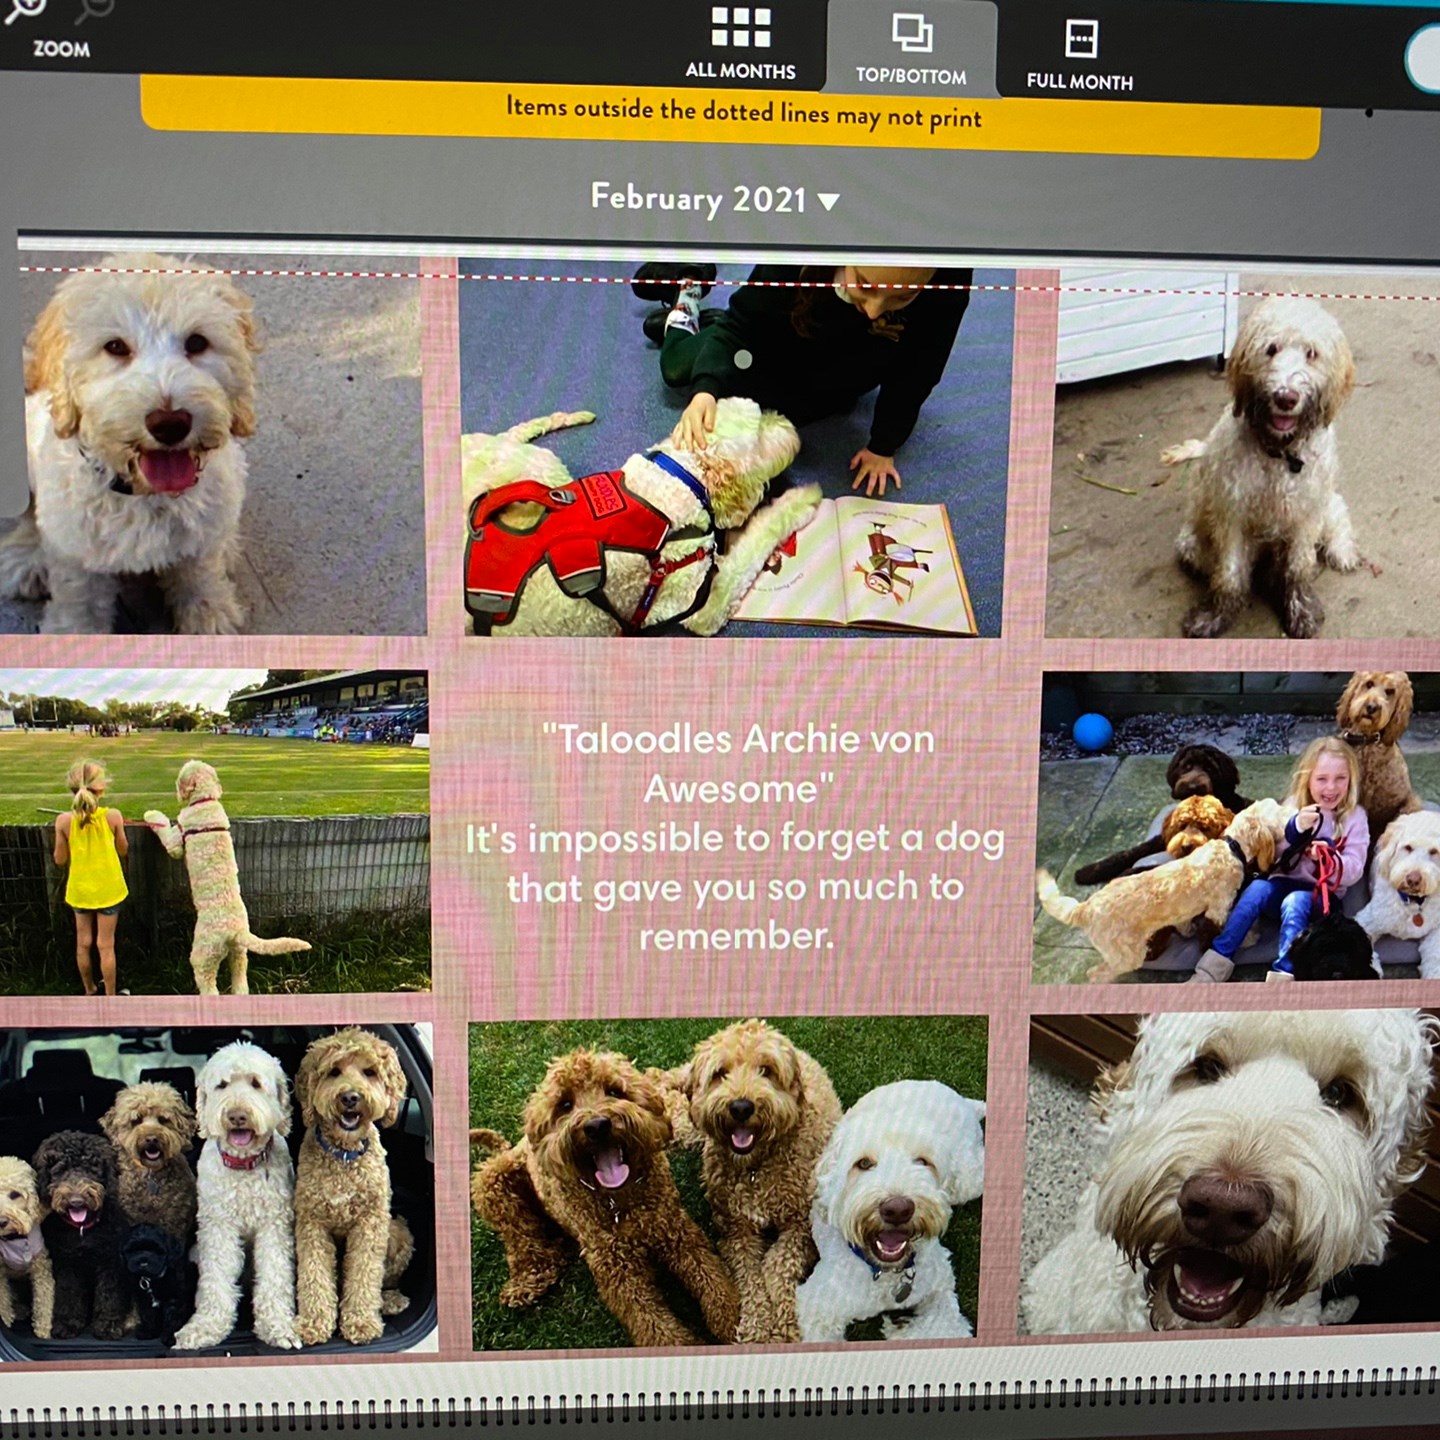The width and height of the screenshot is (1440, 1440).
Task: Switch to the Full Month view
Action: [1080, 56]
